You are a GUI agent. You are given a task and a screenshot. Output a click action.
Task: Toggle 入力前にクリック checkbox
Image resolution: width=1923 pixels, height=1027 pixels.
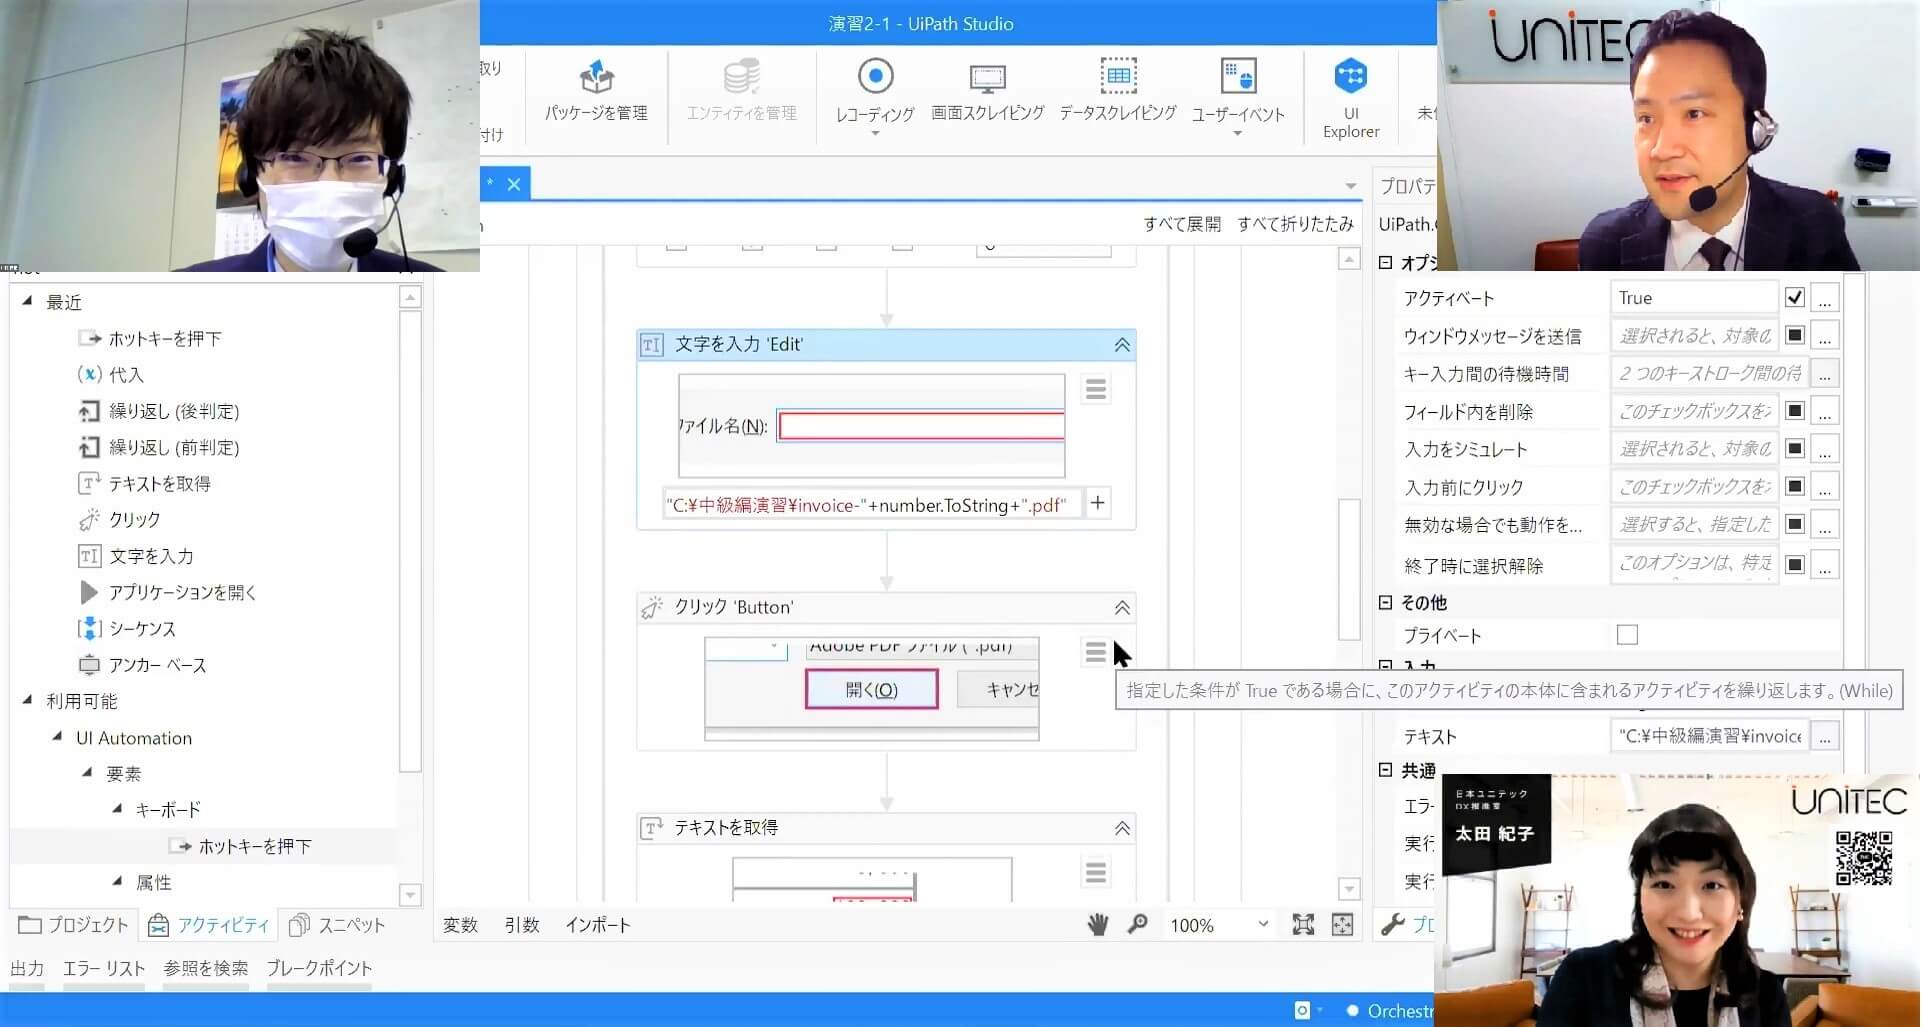click(1794, 486)
